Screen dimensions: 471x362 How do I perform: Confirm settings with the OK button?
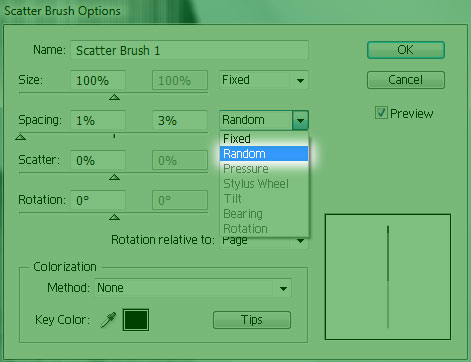[406, 50]
